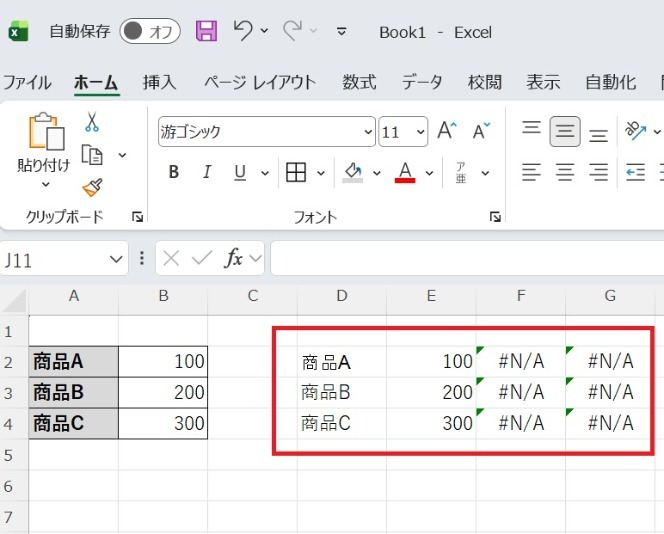Toggle Bold formatting
Viewport: 664px width, 534px height.
coord(174,172)
